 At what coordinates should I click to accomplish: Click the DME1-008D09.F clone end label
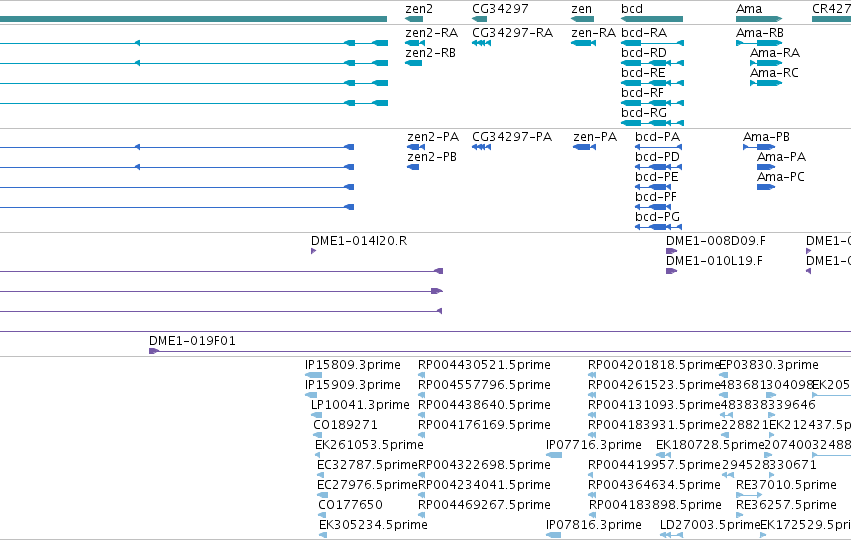click(716, 241)
